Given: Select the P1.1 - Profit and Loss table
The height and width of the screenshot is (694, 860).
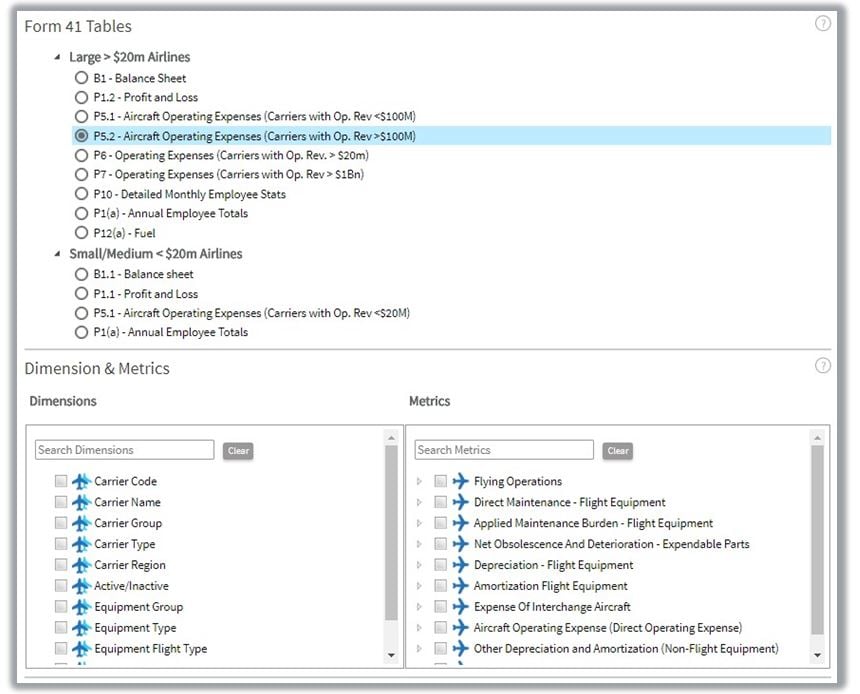Looking at the screenshot, I should click(x=81, y=294).
